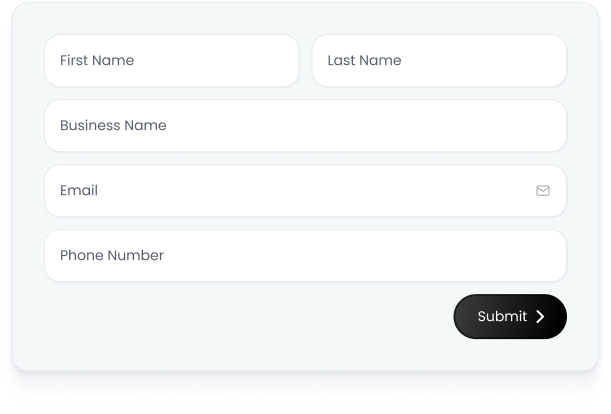Click the 'Phone Number' placeholder label
The height and width of the screenshot is (414, 611).
click(x=112, y=256)
